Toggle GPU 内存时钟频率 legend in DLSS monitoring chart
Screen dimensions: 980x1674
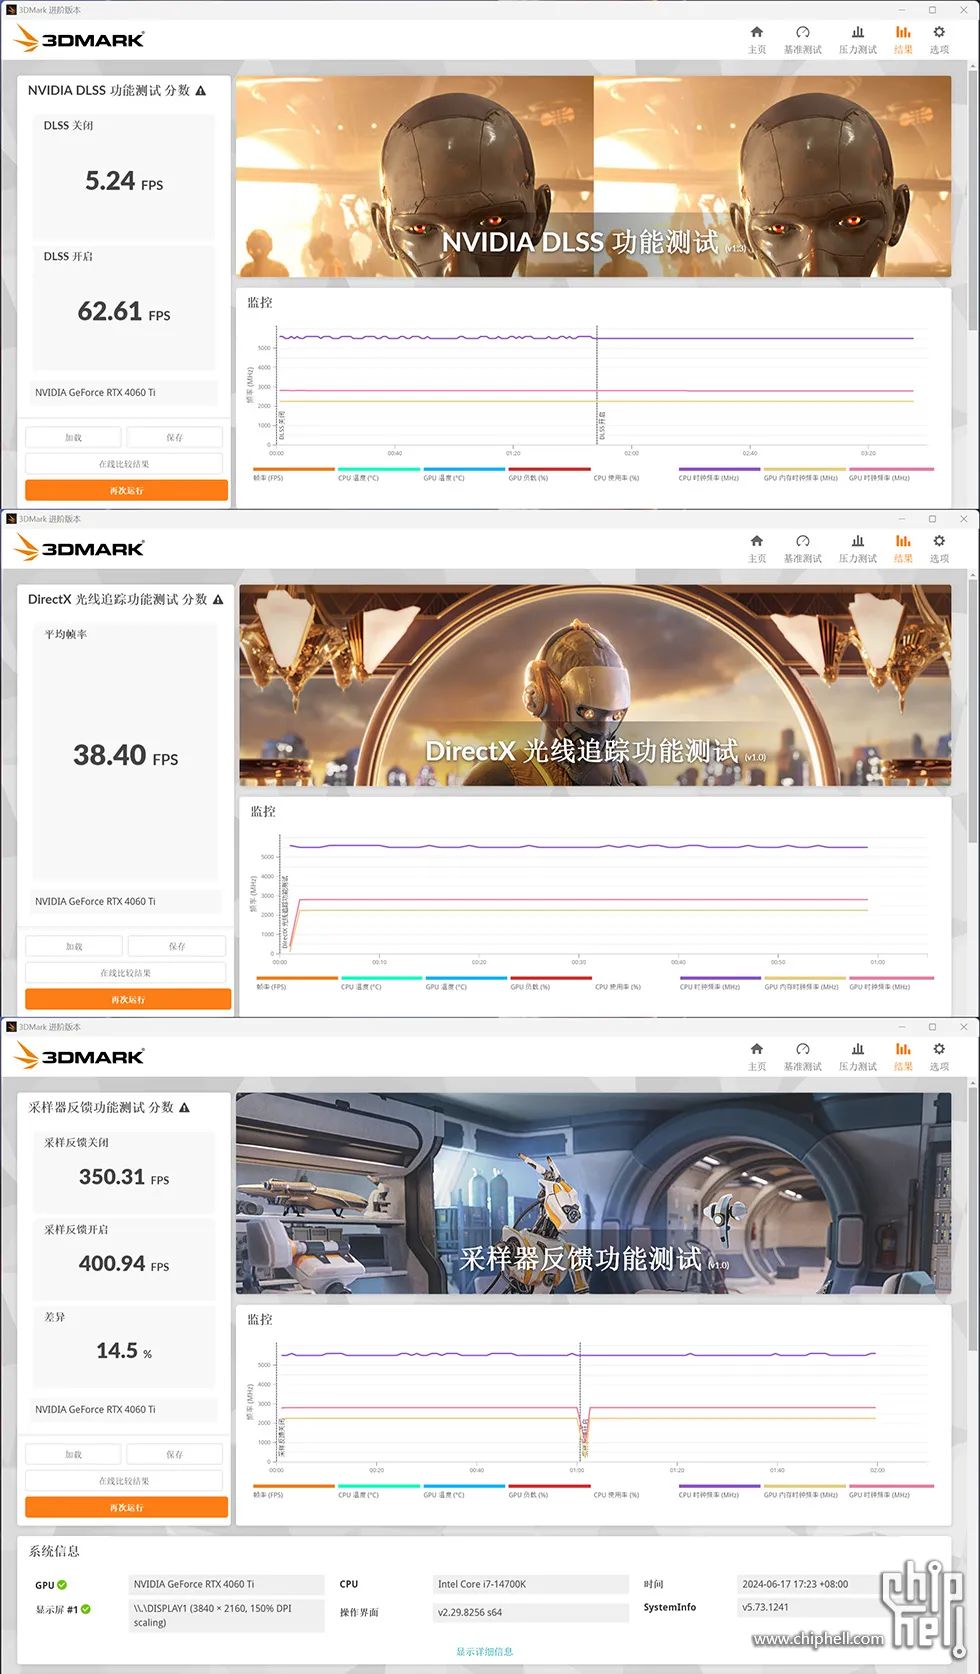(804, 474)
